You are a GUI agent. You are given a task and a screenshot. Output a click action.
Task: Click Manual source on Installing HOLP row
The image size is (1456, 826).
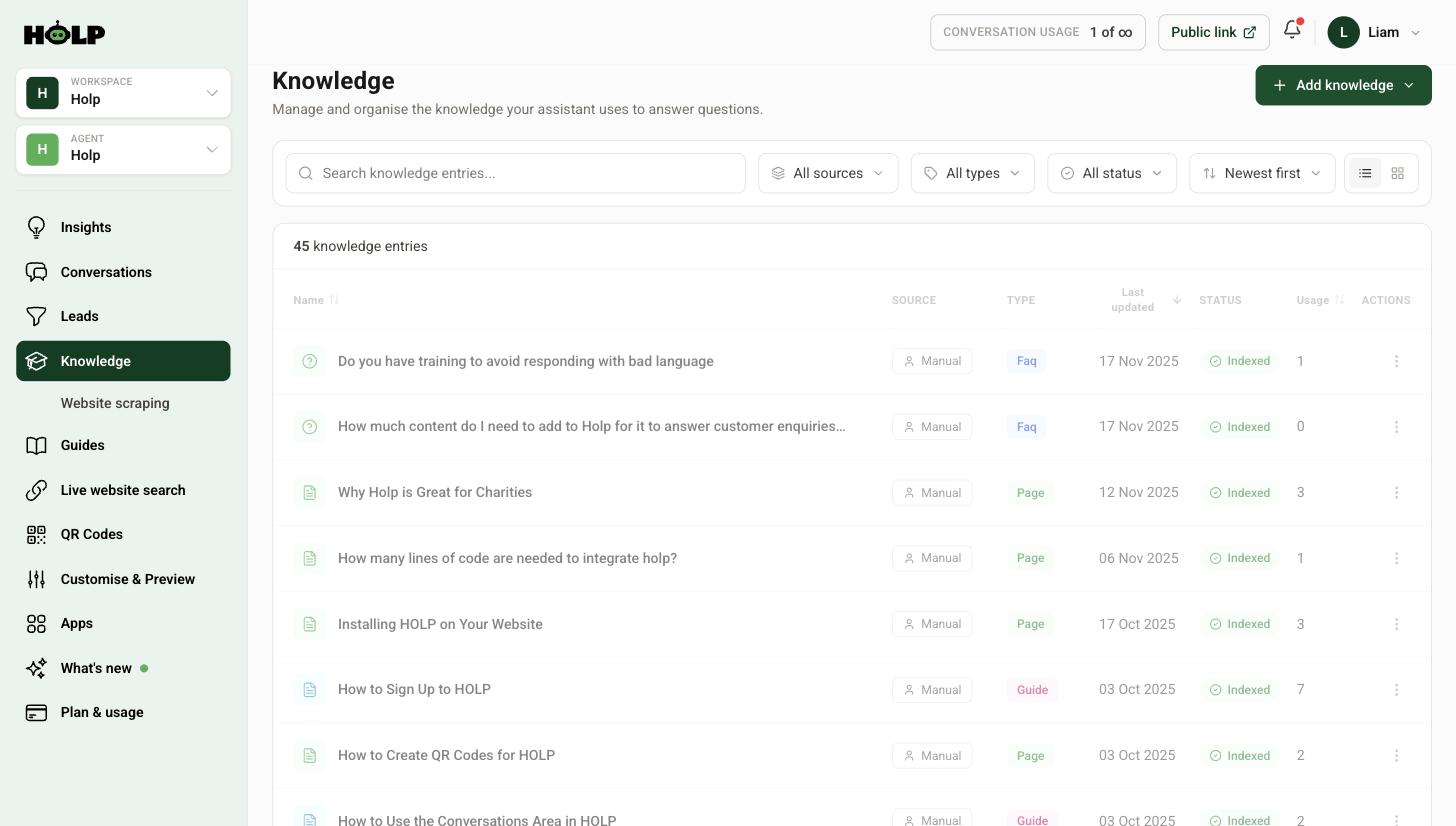click(x=932, y=624)
